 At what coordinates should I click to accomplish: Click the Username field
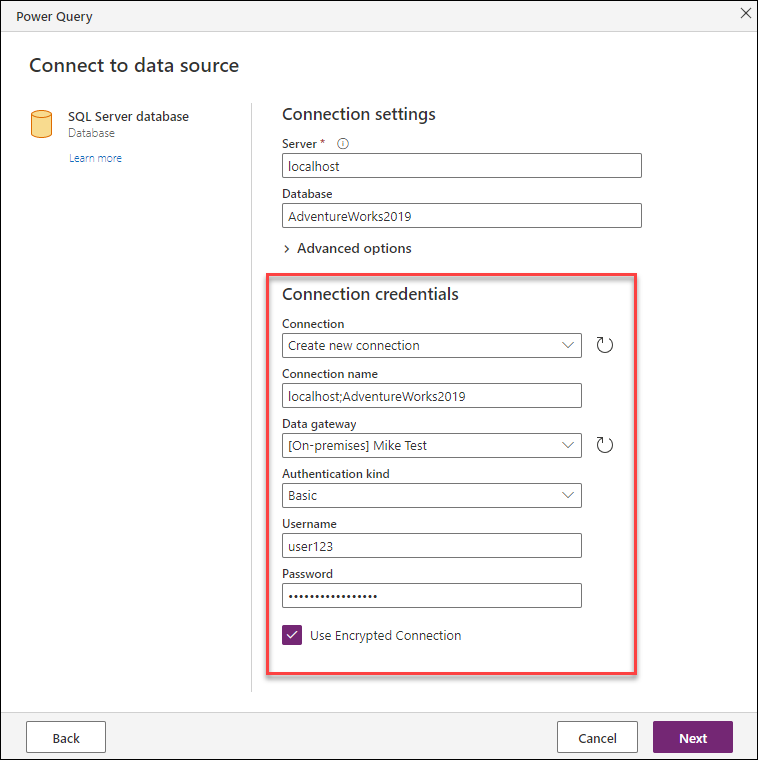pos(432,546)
